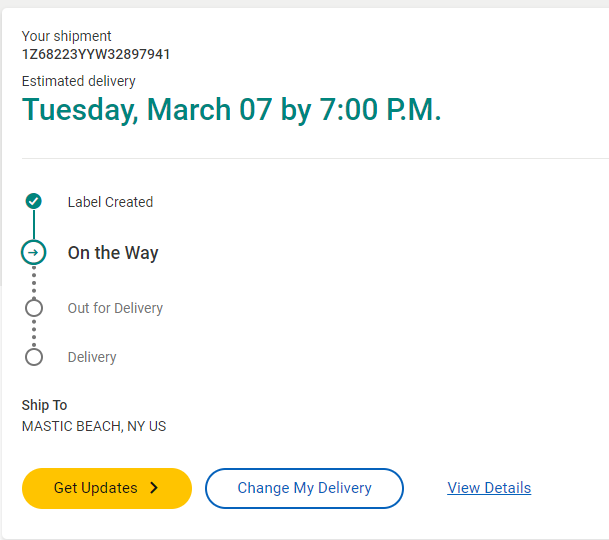Screen dimensions: 609x540
Task: Click the Delivery step circle marker
Action: coord(34,357)
